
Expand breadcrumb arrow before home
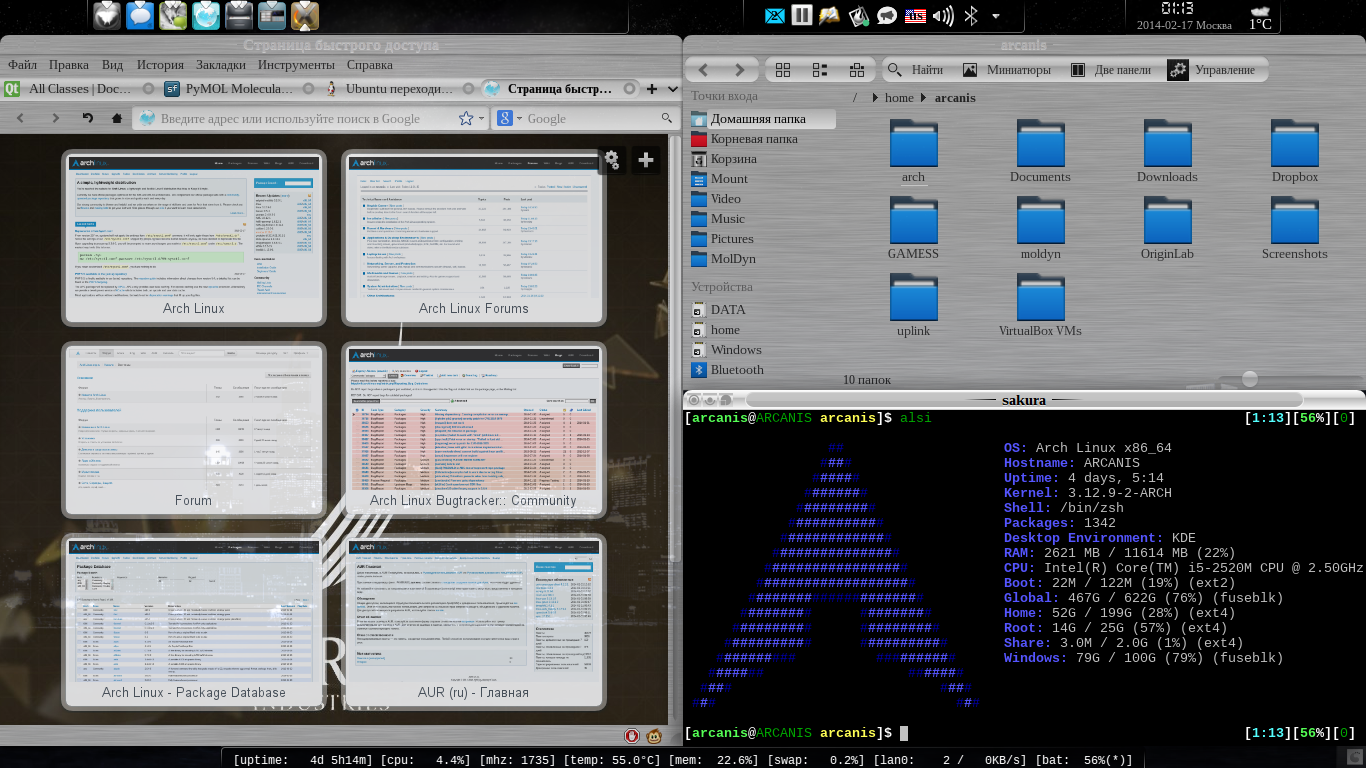pos(875,98)
